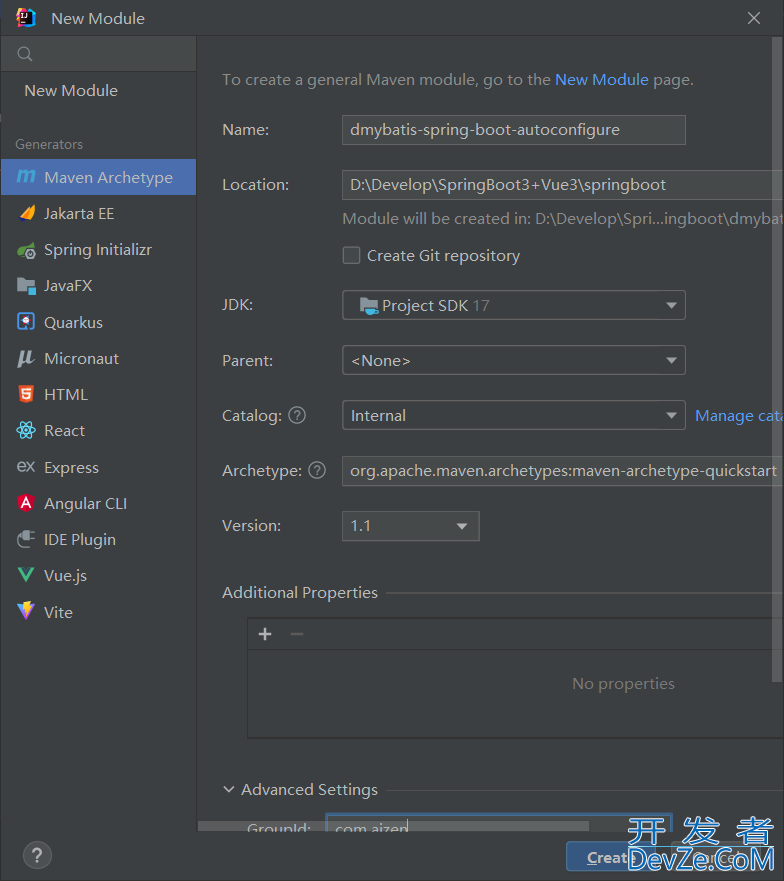Click the add property plus icon
Viewport: 784px width, 881px height.
point(265,634)
